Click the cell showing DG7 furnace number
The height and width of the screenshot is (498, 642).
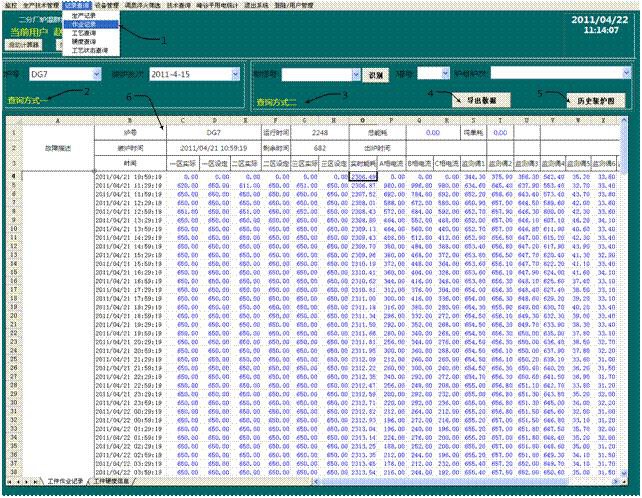point(213,131)
